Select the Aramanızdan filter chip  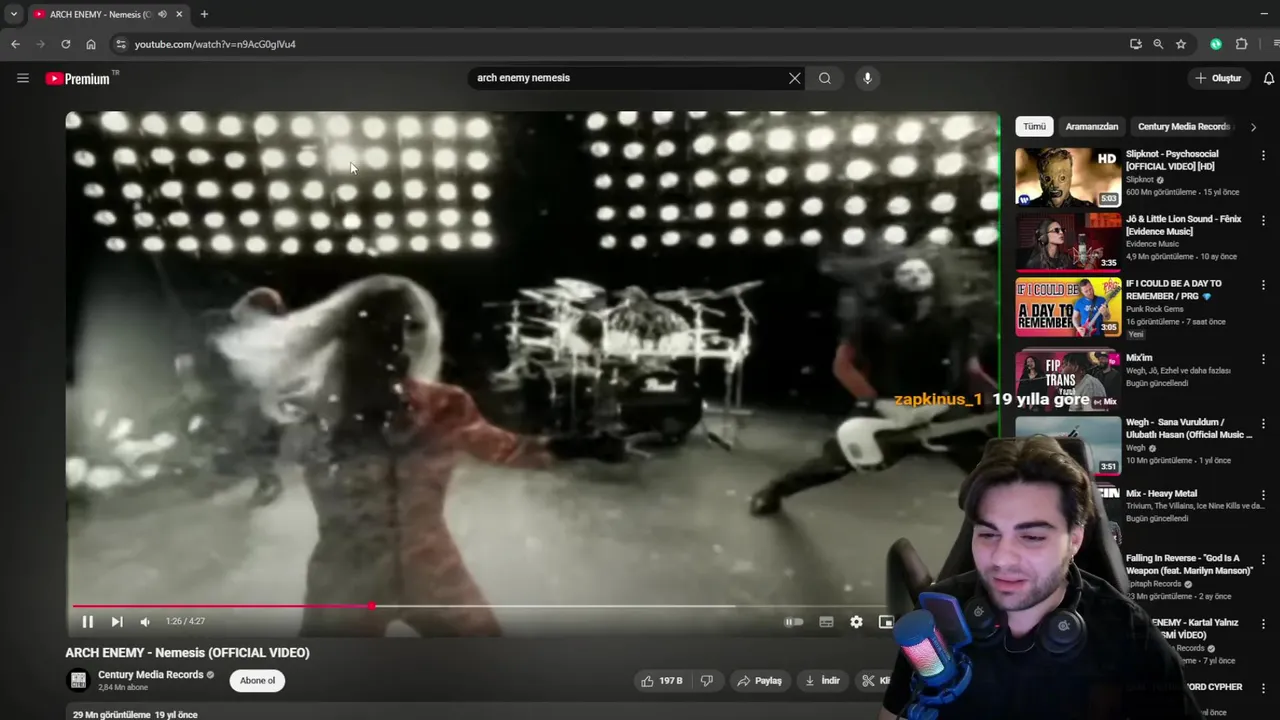pos(1092,127)
